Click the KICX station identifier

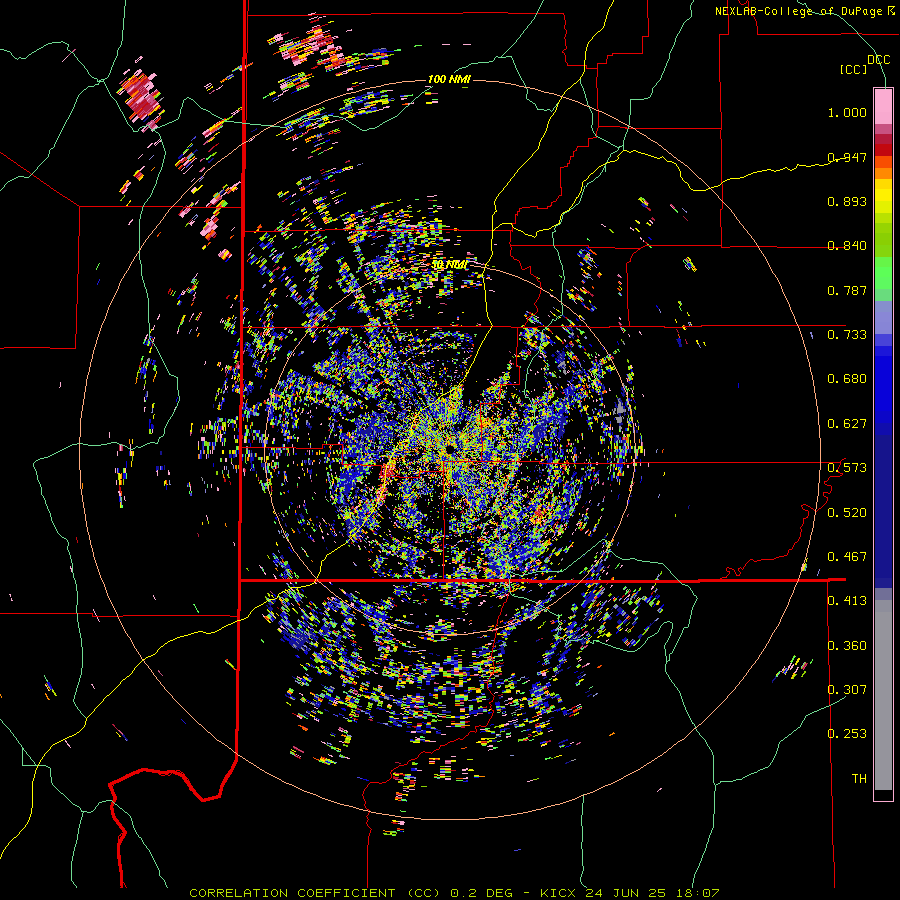[x=560, y=893]
